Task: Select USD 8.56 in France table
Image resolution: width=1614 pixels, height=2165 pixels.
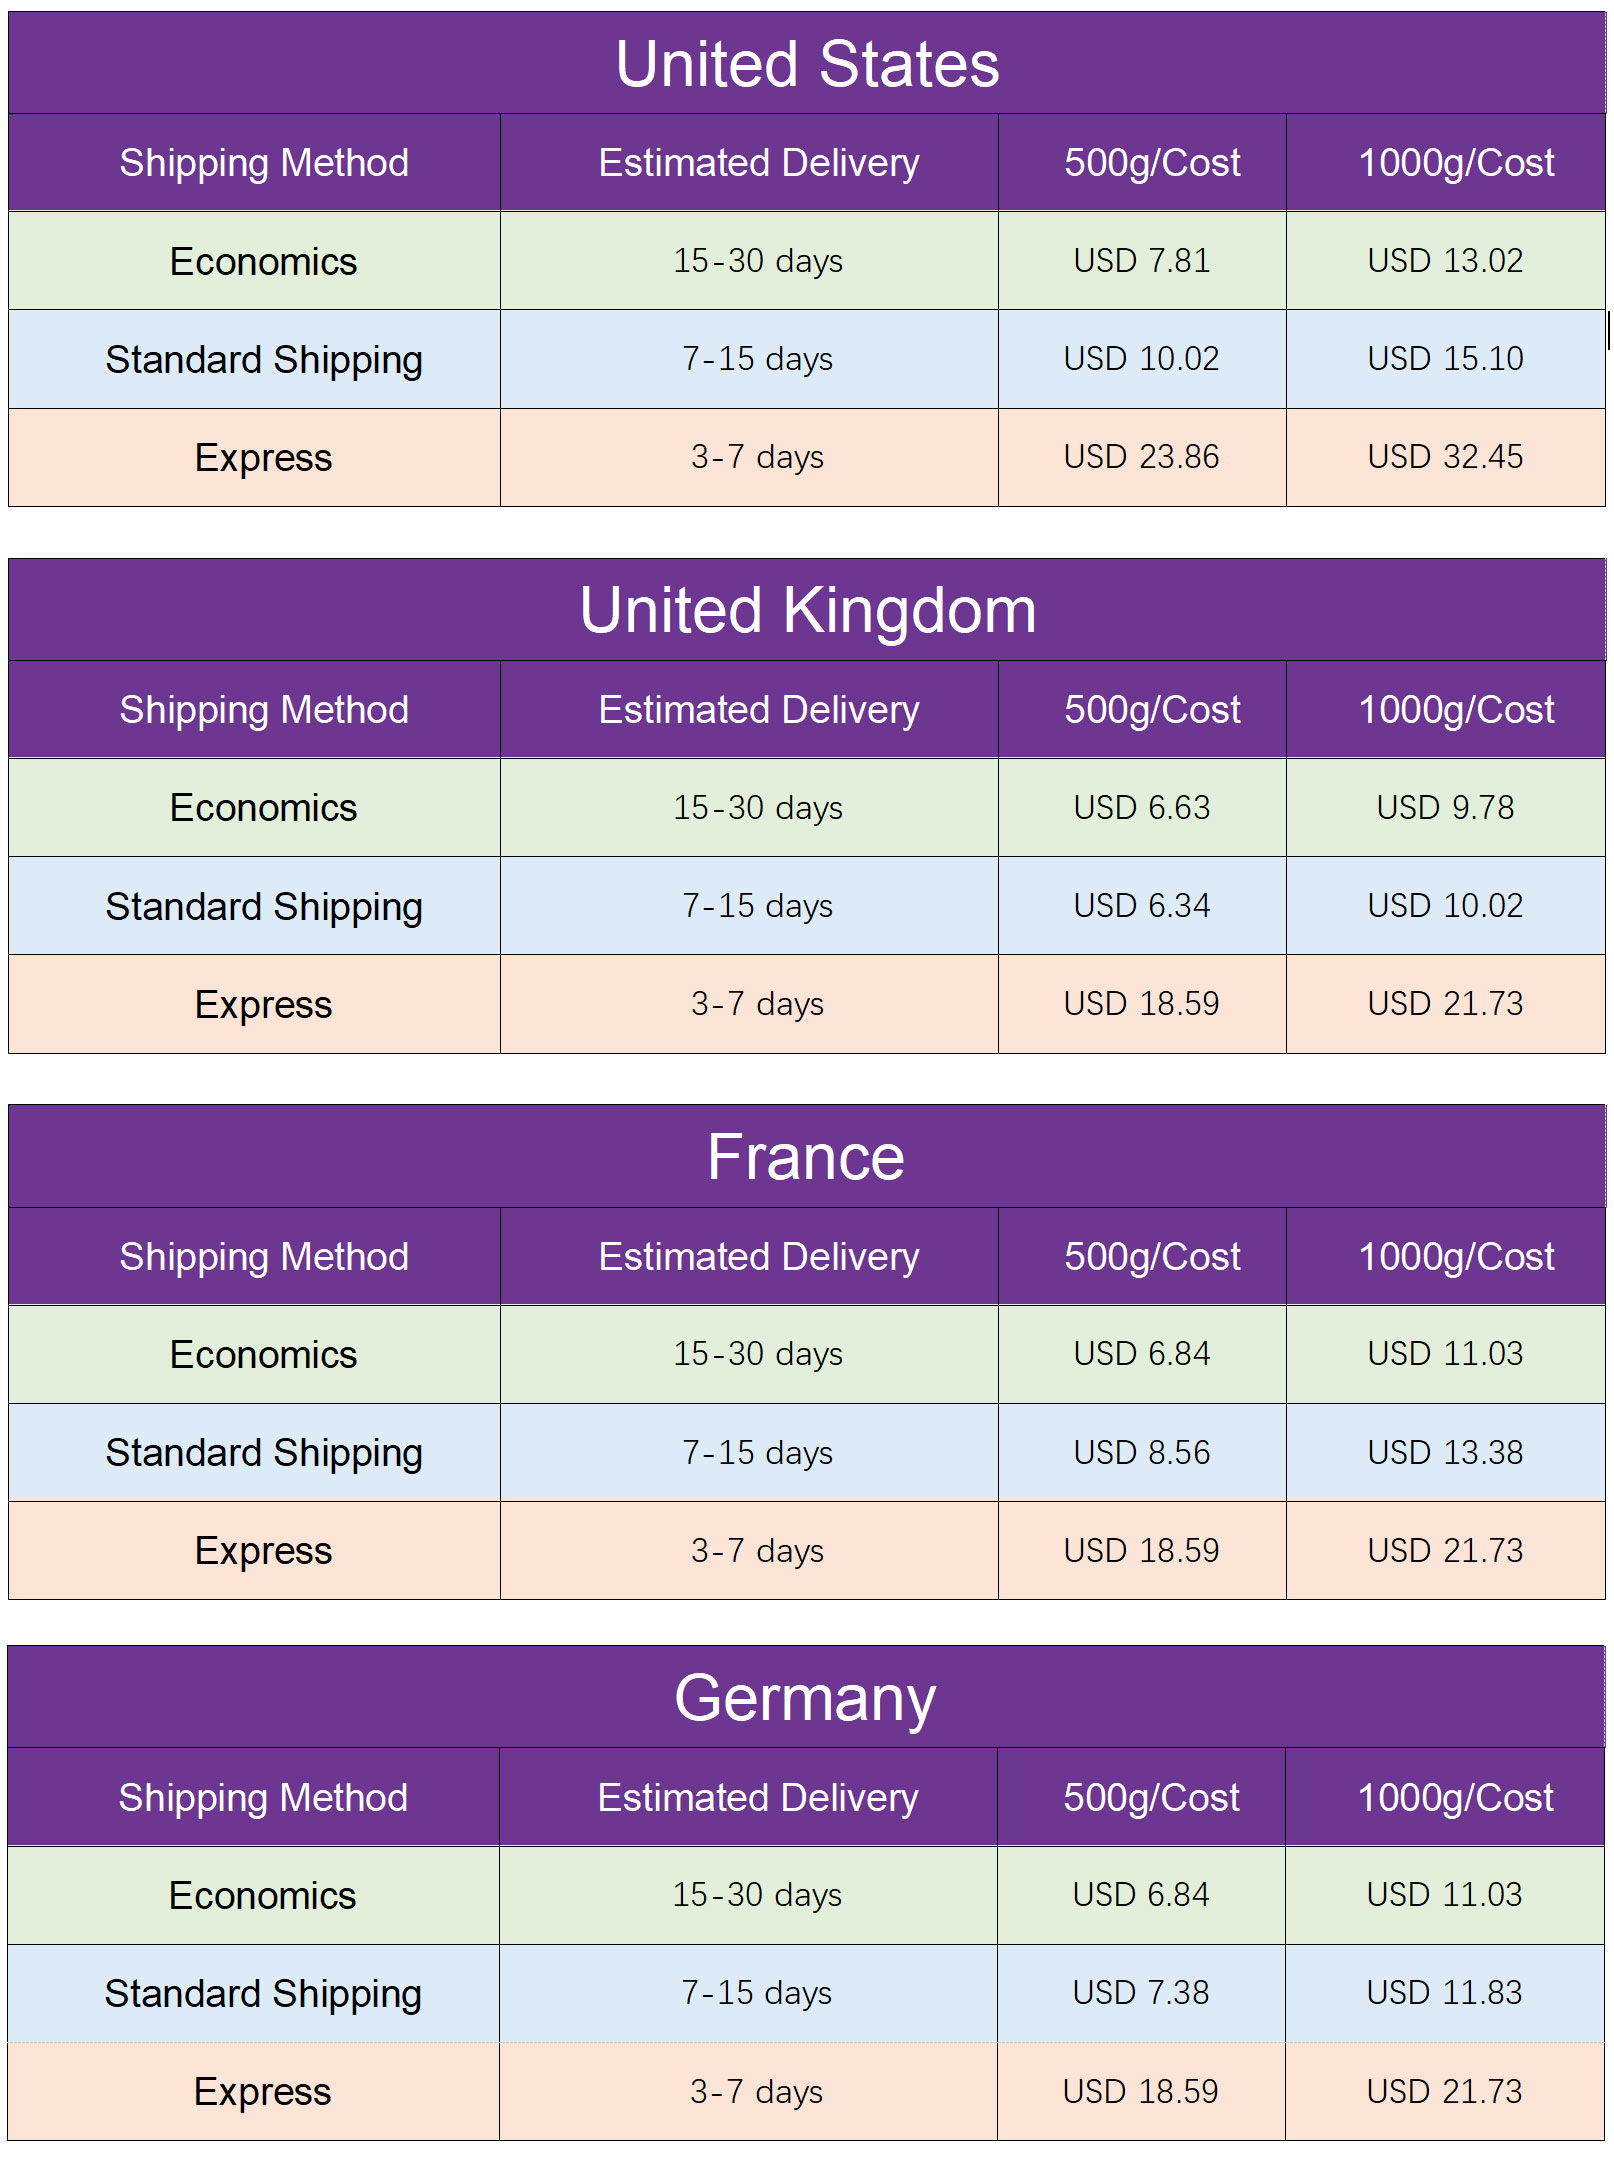Action: click(1142, 1452)
